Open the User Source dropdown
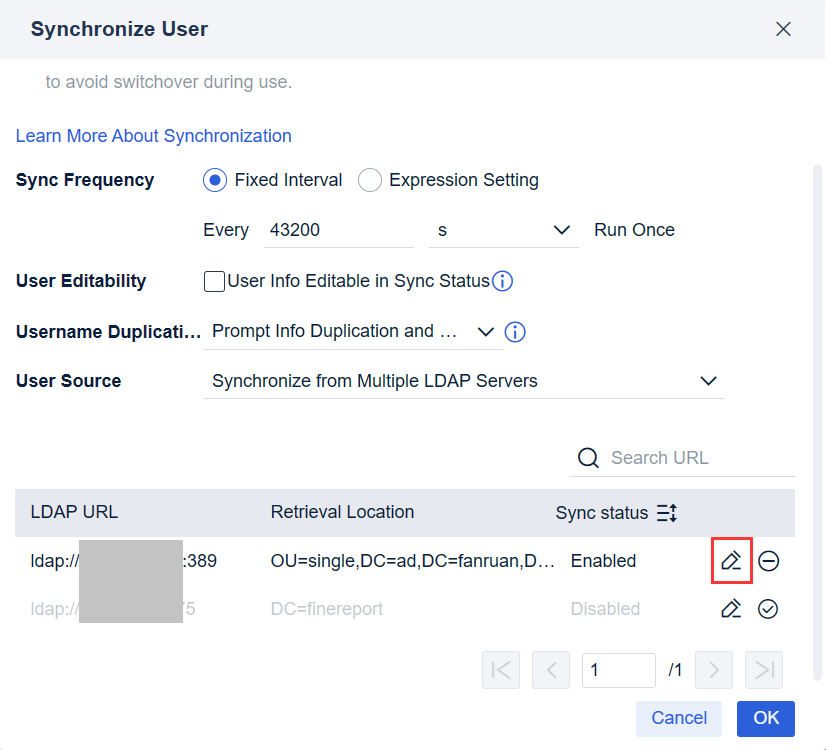The height and width of the screenshot is (750, 826). [708, 381]
